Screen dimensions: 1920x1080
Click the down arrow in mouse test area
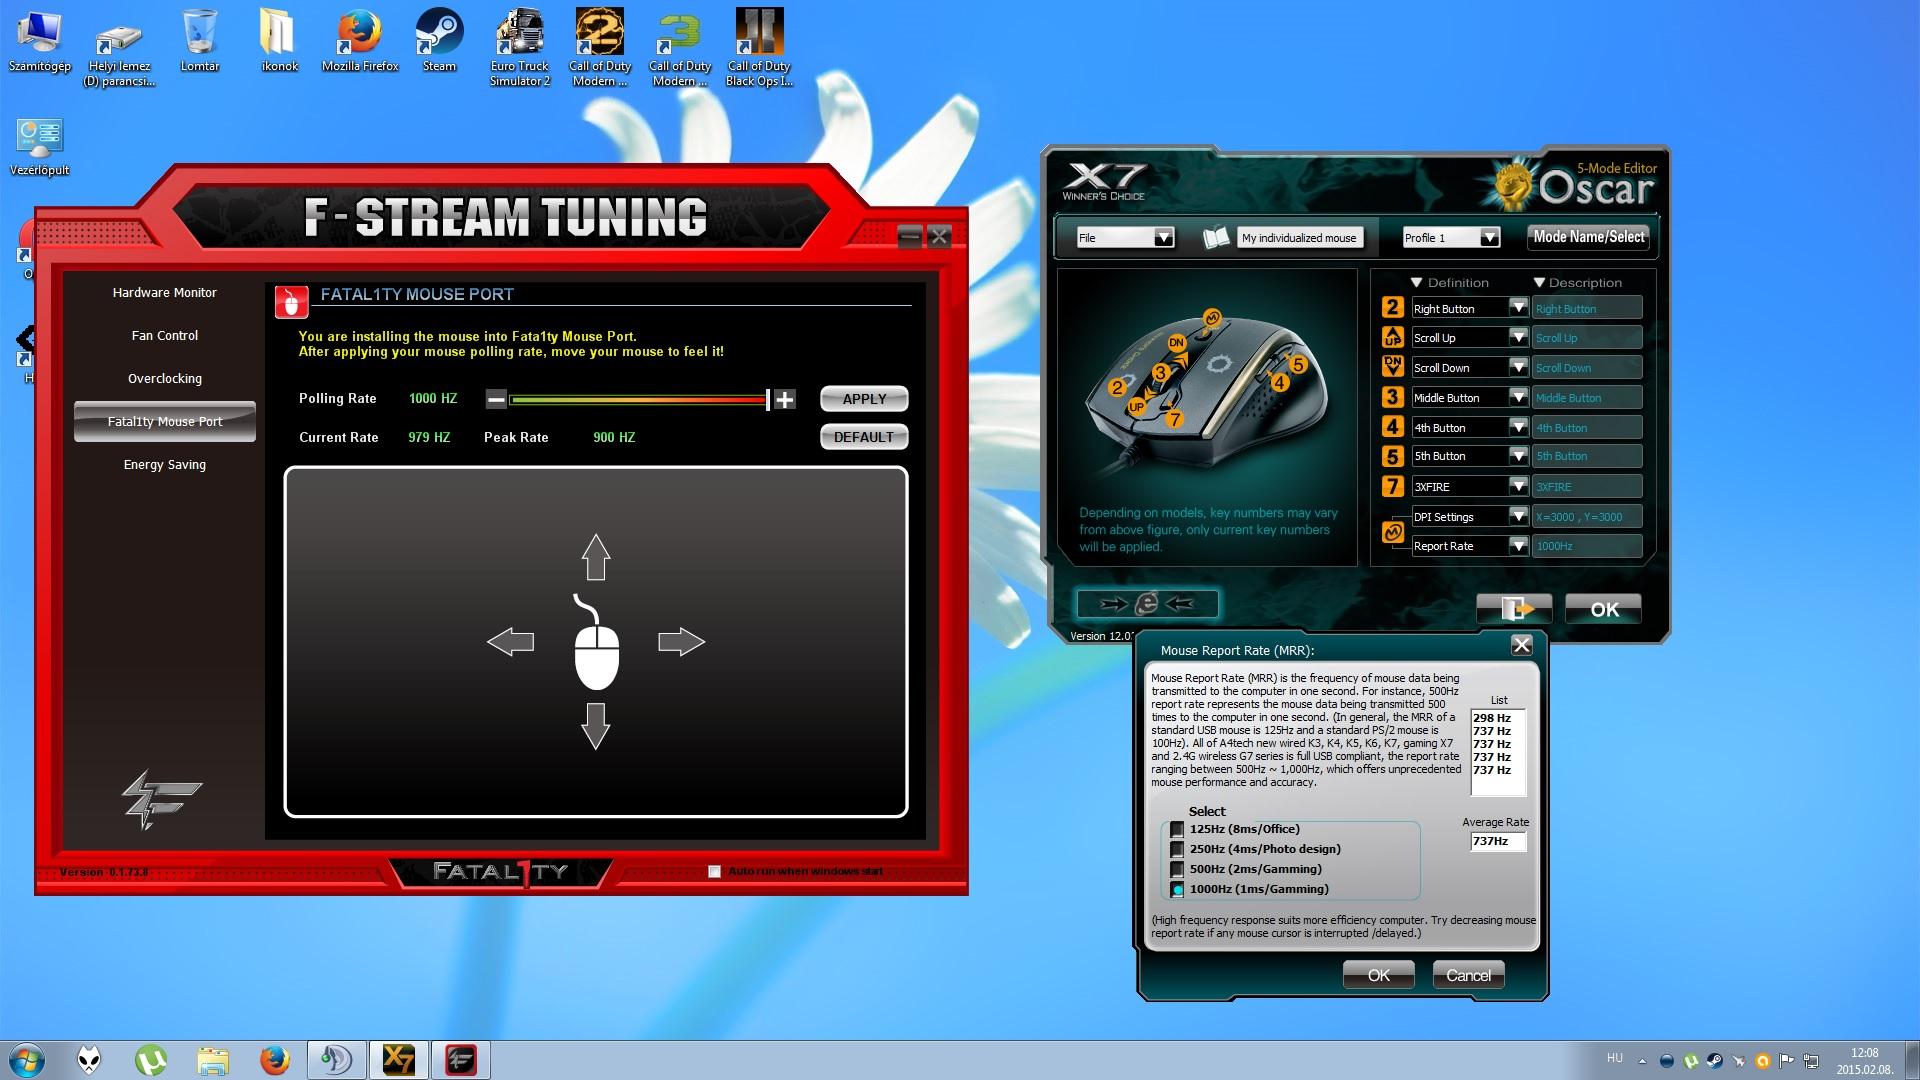(596, 726)
